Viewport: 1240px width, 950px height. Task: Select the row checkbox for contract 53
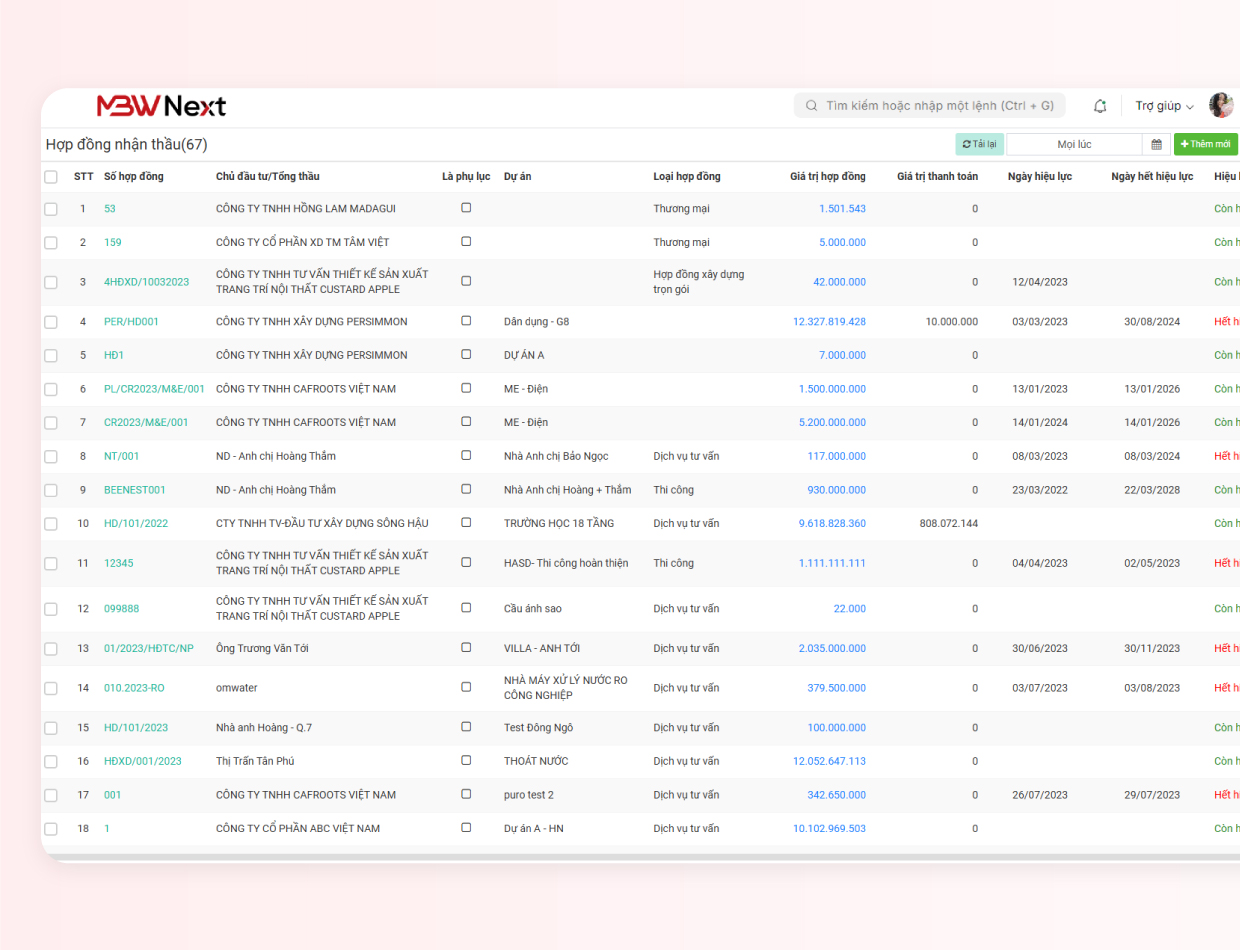[x=51, y=209]
